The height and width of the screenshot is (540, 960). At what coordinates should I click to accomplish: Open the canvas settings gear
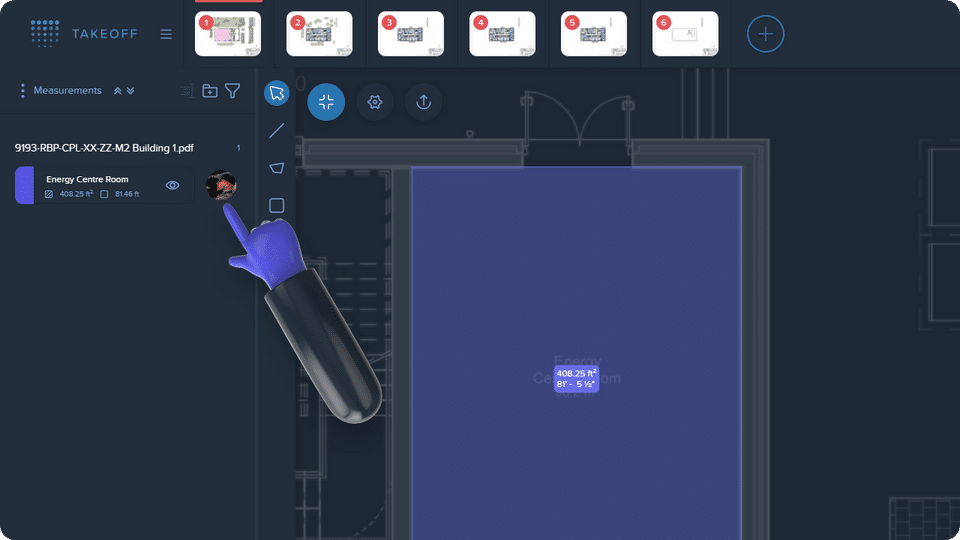tap(375, 102)
